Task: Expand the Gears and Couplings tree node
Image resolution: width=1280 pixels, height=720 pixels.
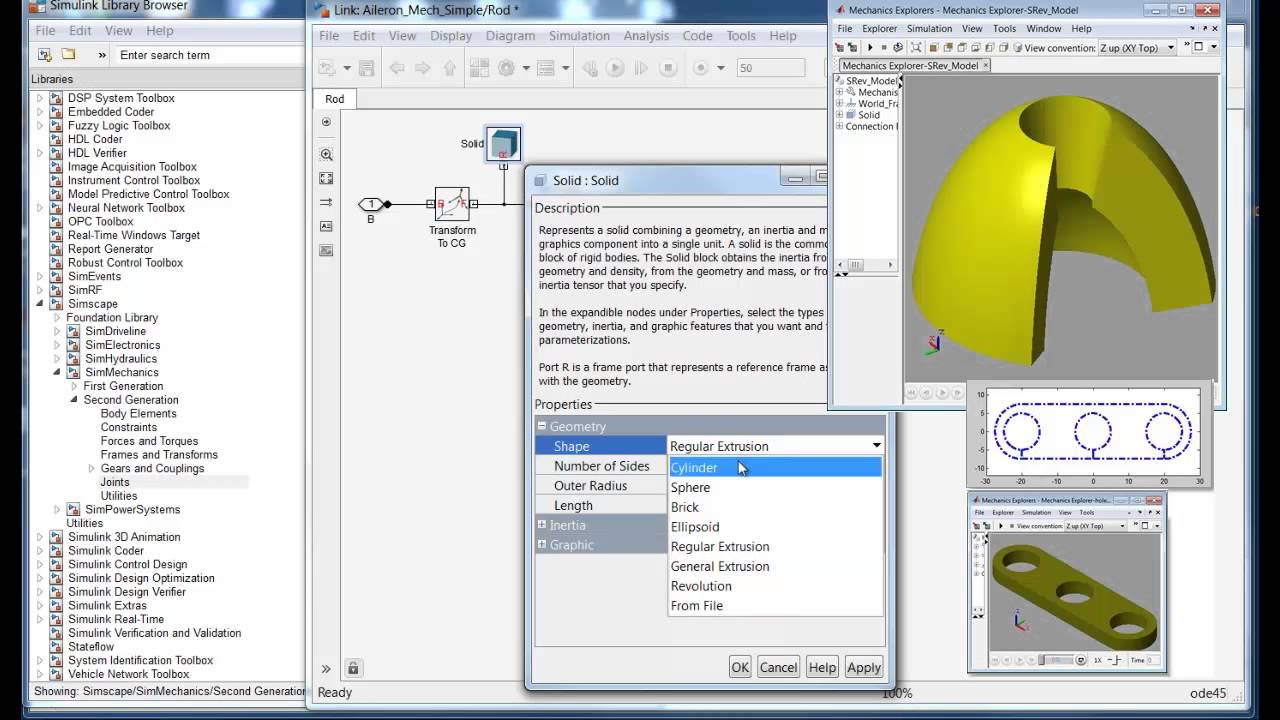Action: pos(92,468)
